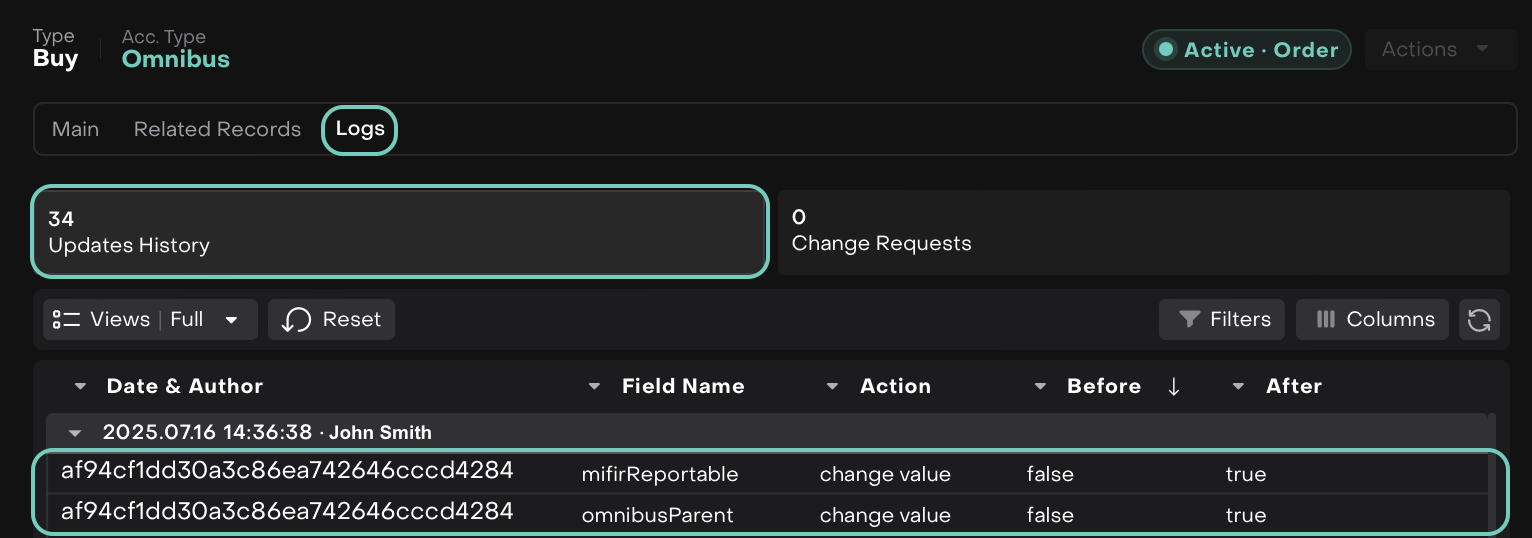Switch to the Main tab
This screenshot has width=1532, height=538.
pyautogui.click(x=75, y=130)
